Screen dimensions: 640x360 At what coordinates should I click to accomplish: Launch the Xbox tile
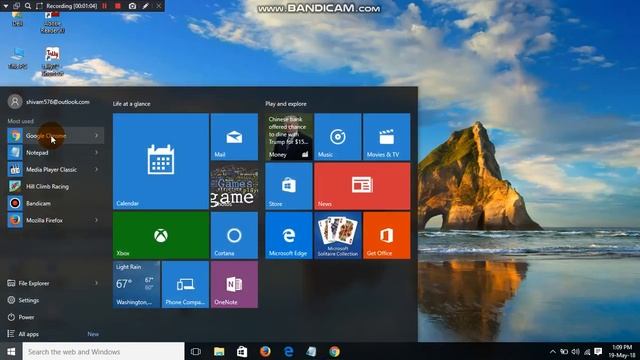coord(161,236)
